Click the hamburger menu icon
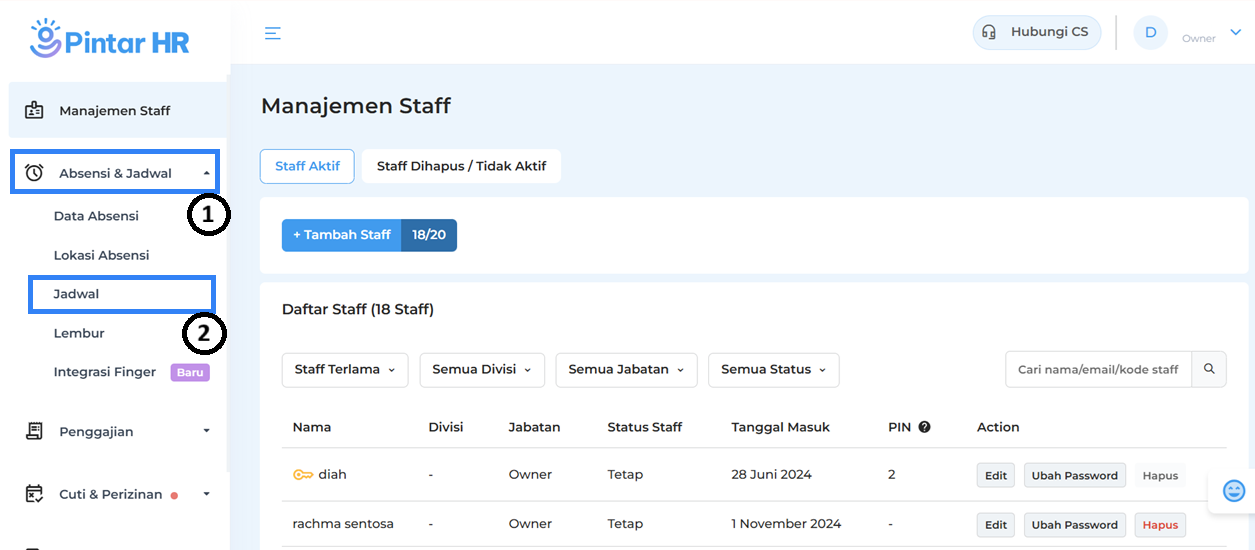The image size is (1255, 550). click(272, 33)
